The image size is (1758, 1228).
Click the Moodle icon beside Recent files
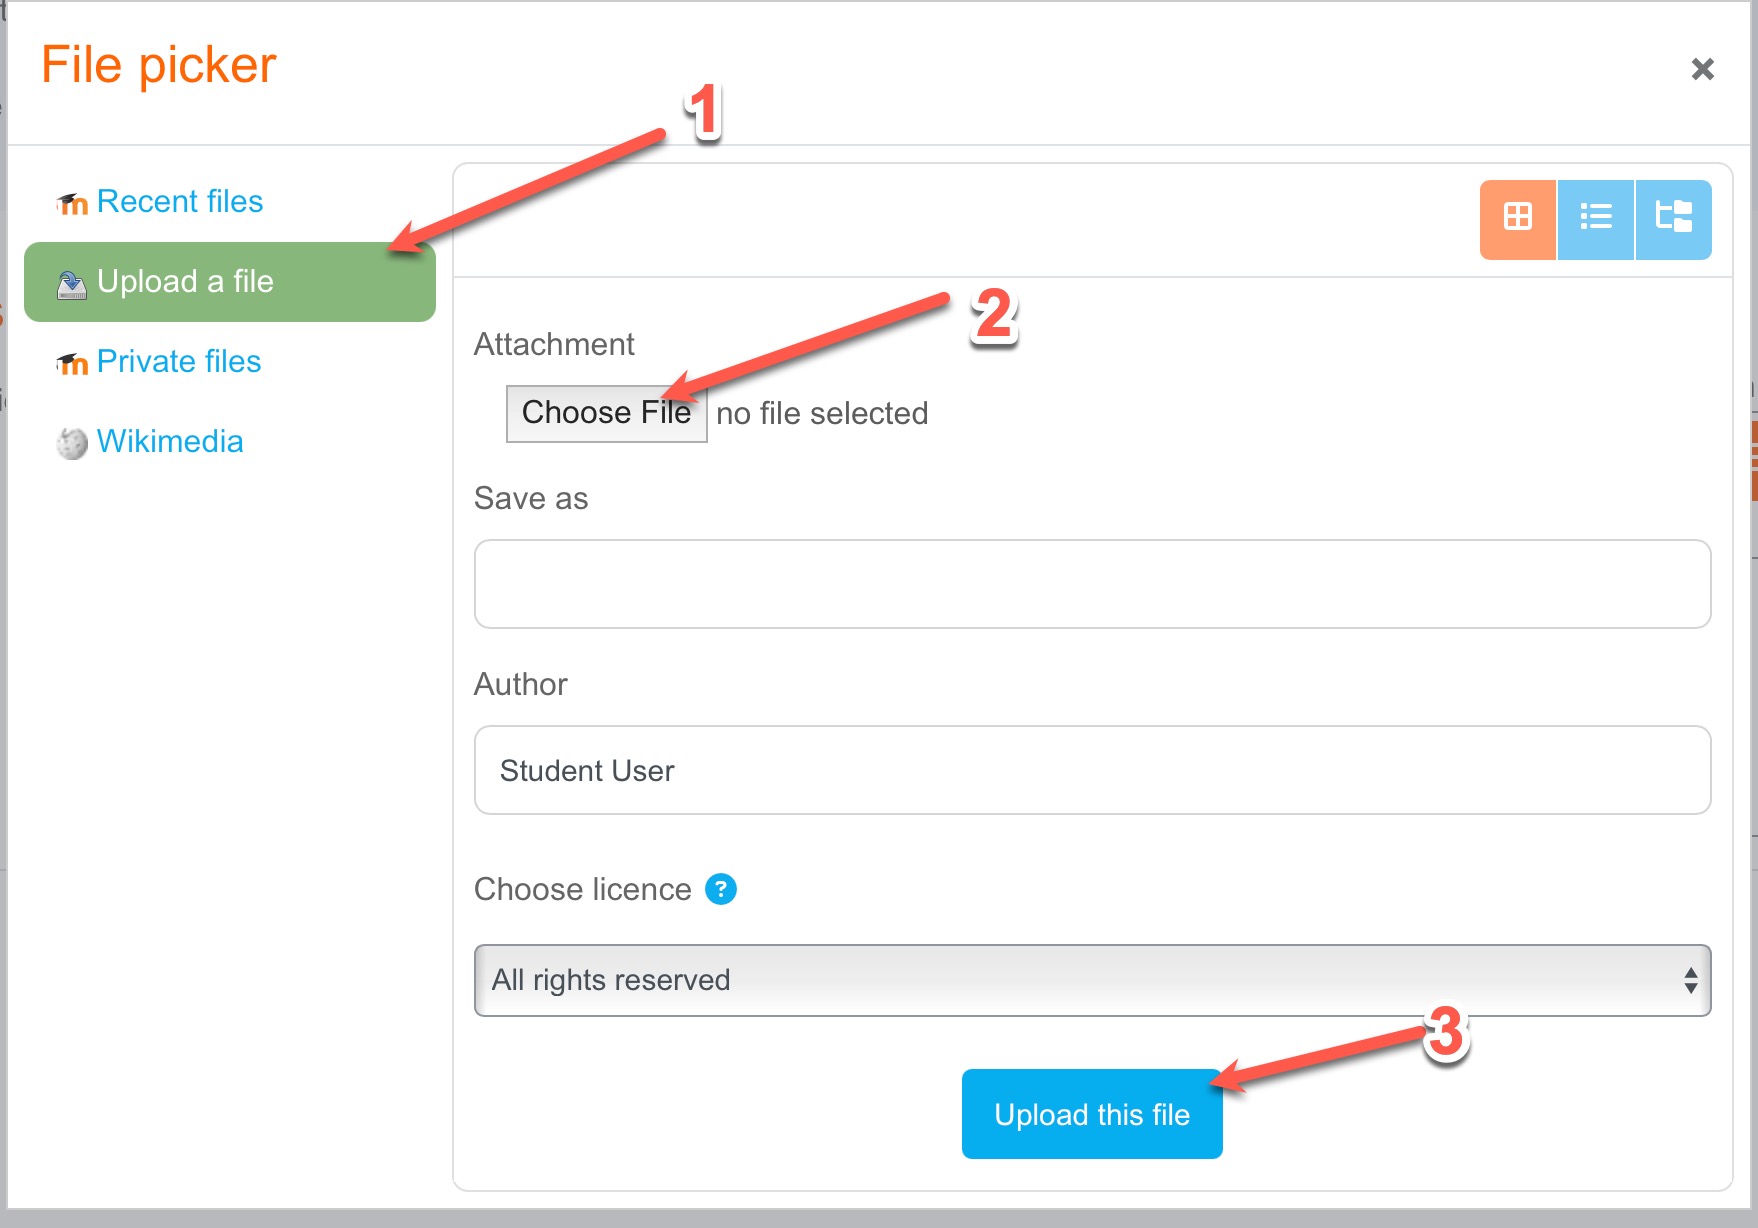click(72, 203)
